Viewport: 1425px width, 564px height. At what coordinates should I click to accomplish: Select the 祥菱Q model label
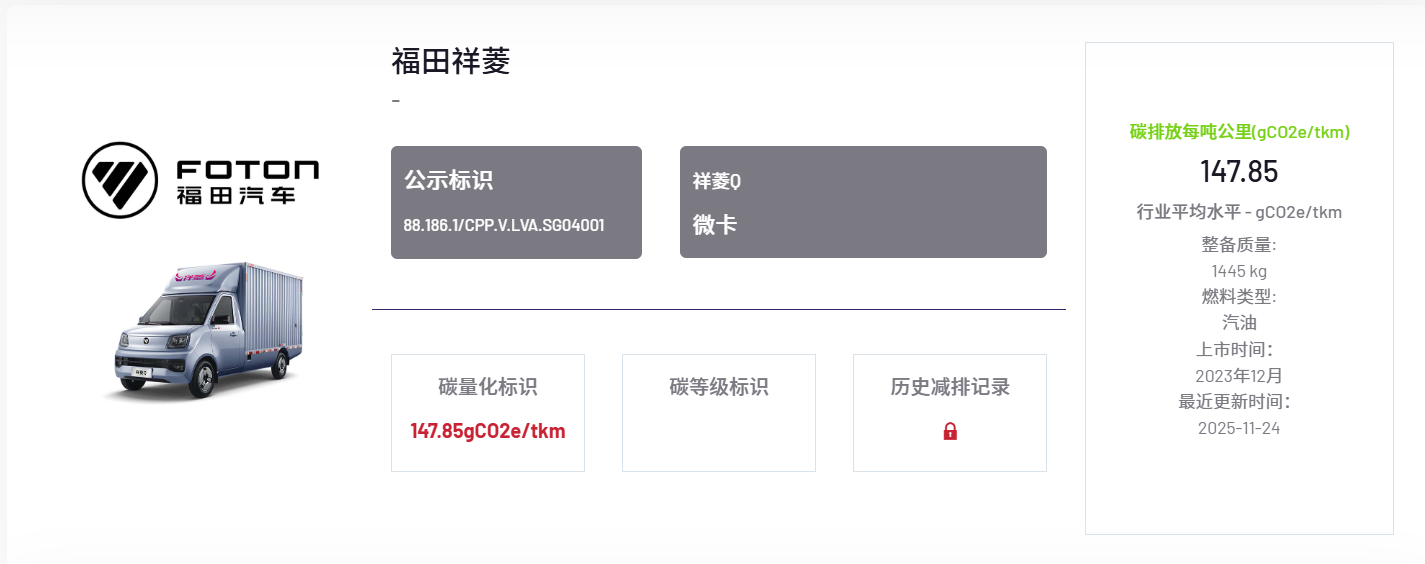coord(716,181)
